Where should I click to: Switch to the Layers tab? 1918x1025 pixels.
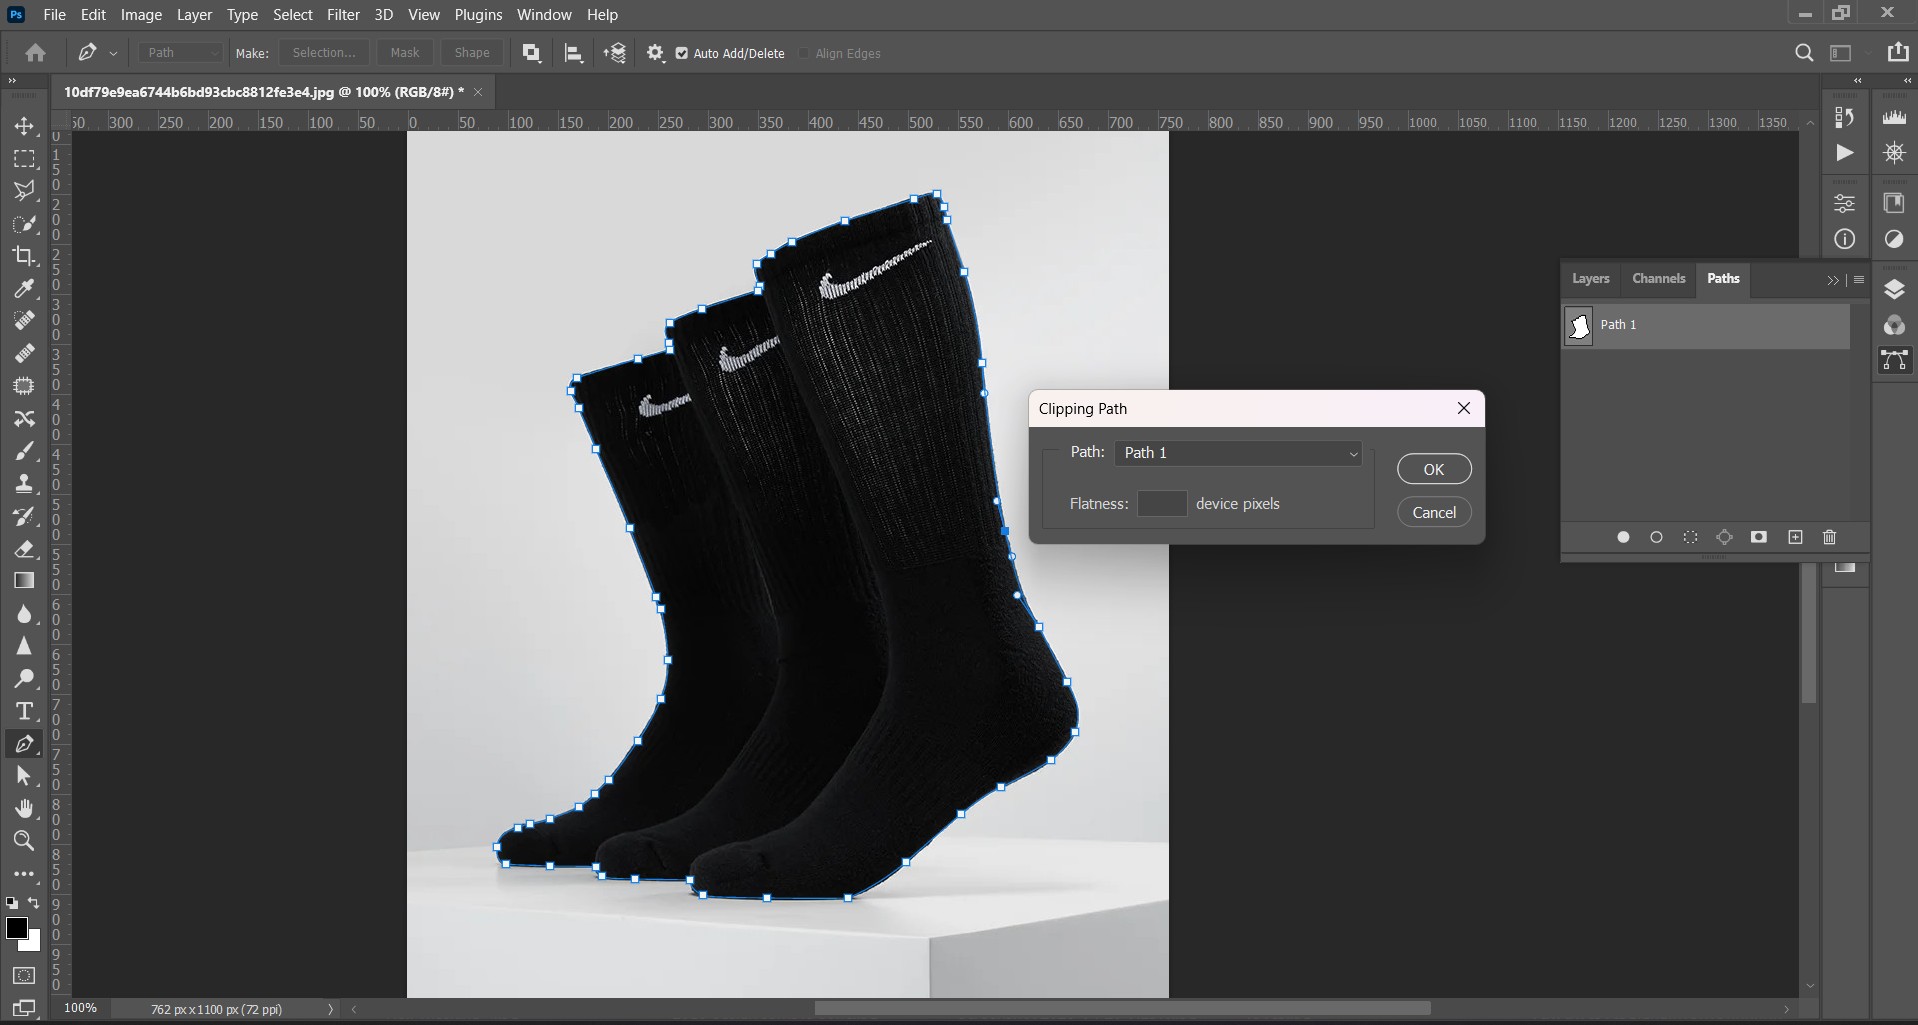[1590, 278]
